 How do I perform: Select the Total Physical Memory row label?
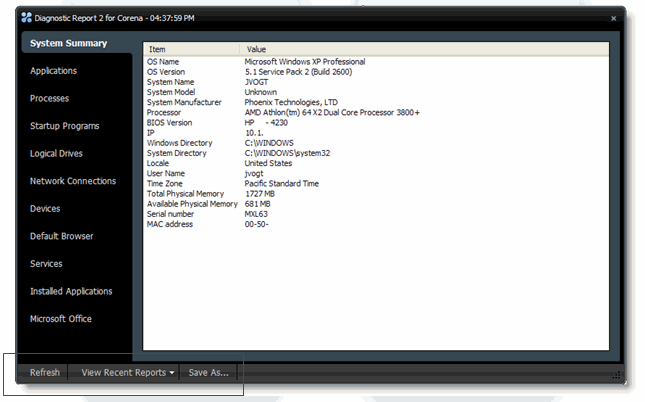186,194
